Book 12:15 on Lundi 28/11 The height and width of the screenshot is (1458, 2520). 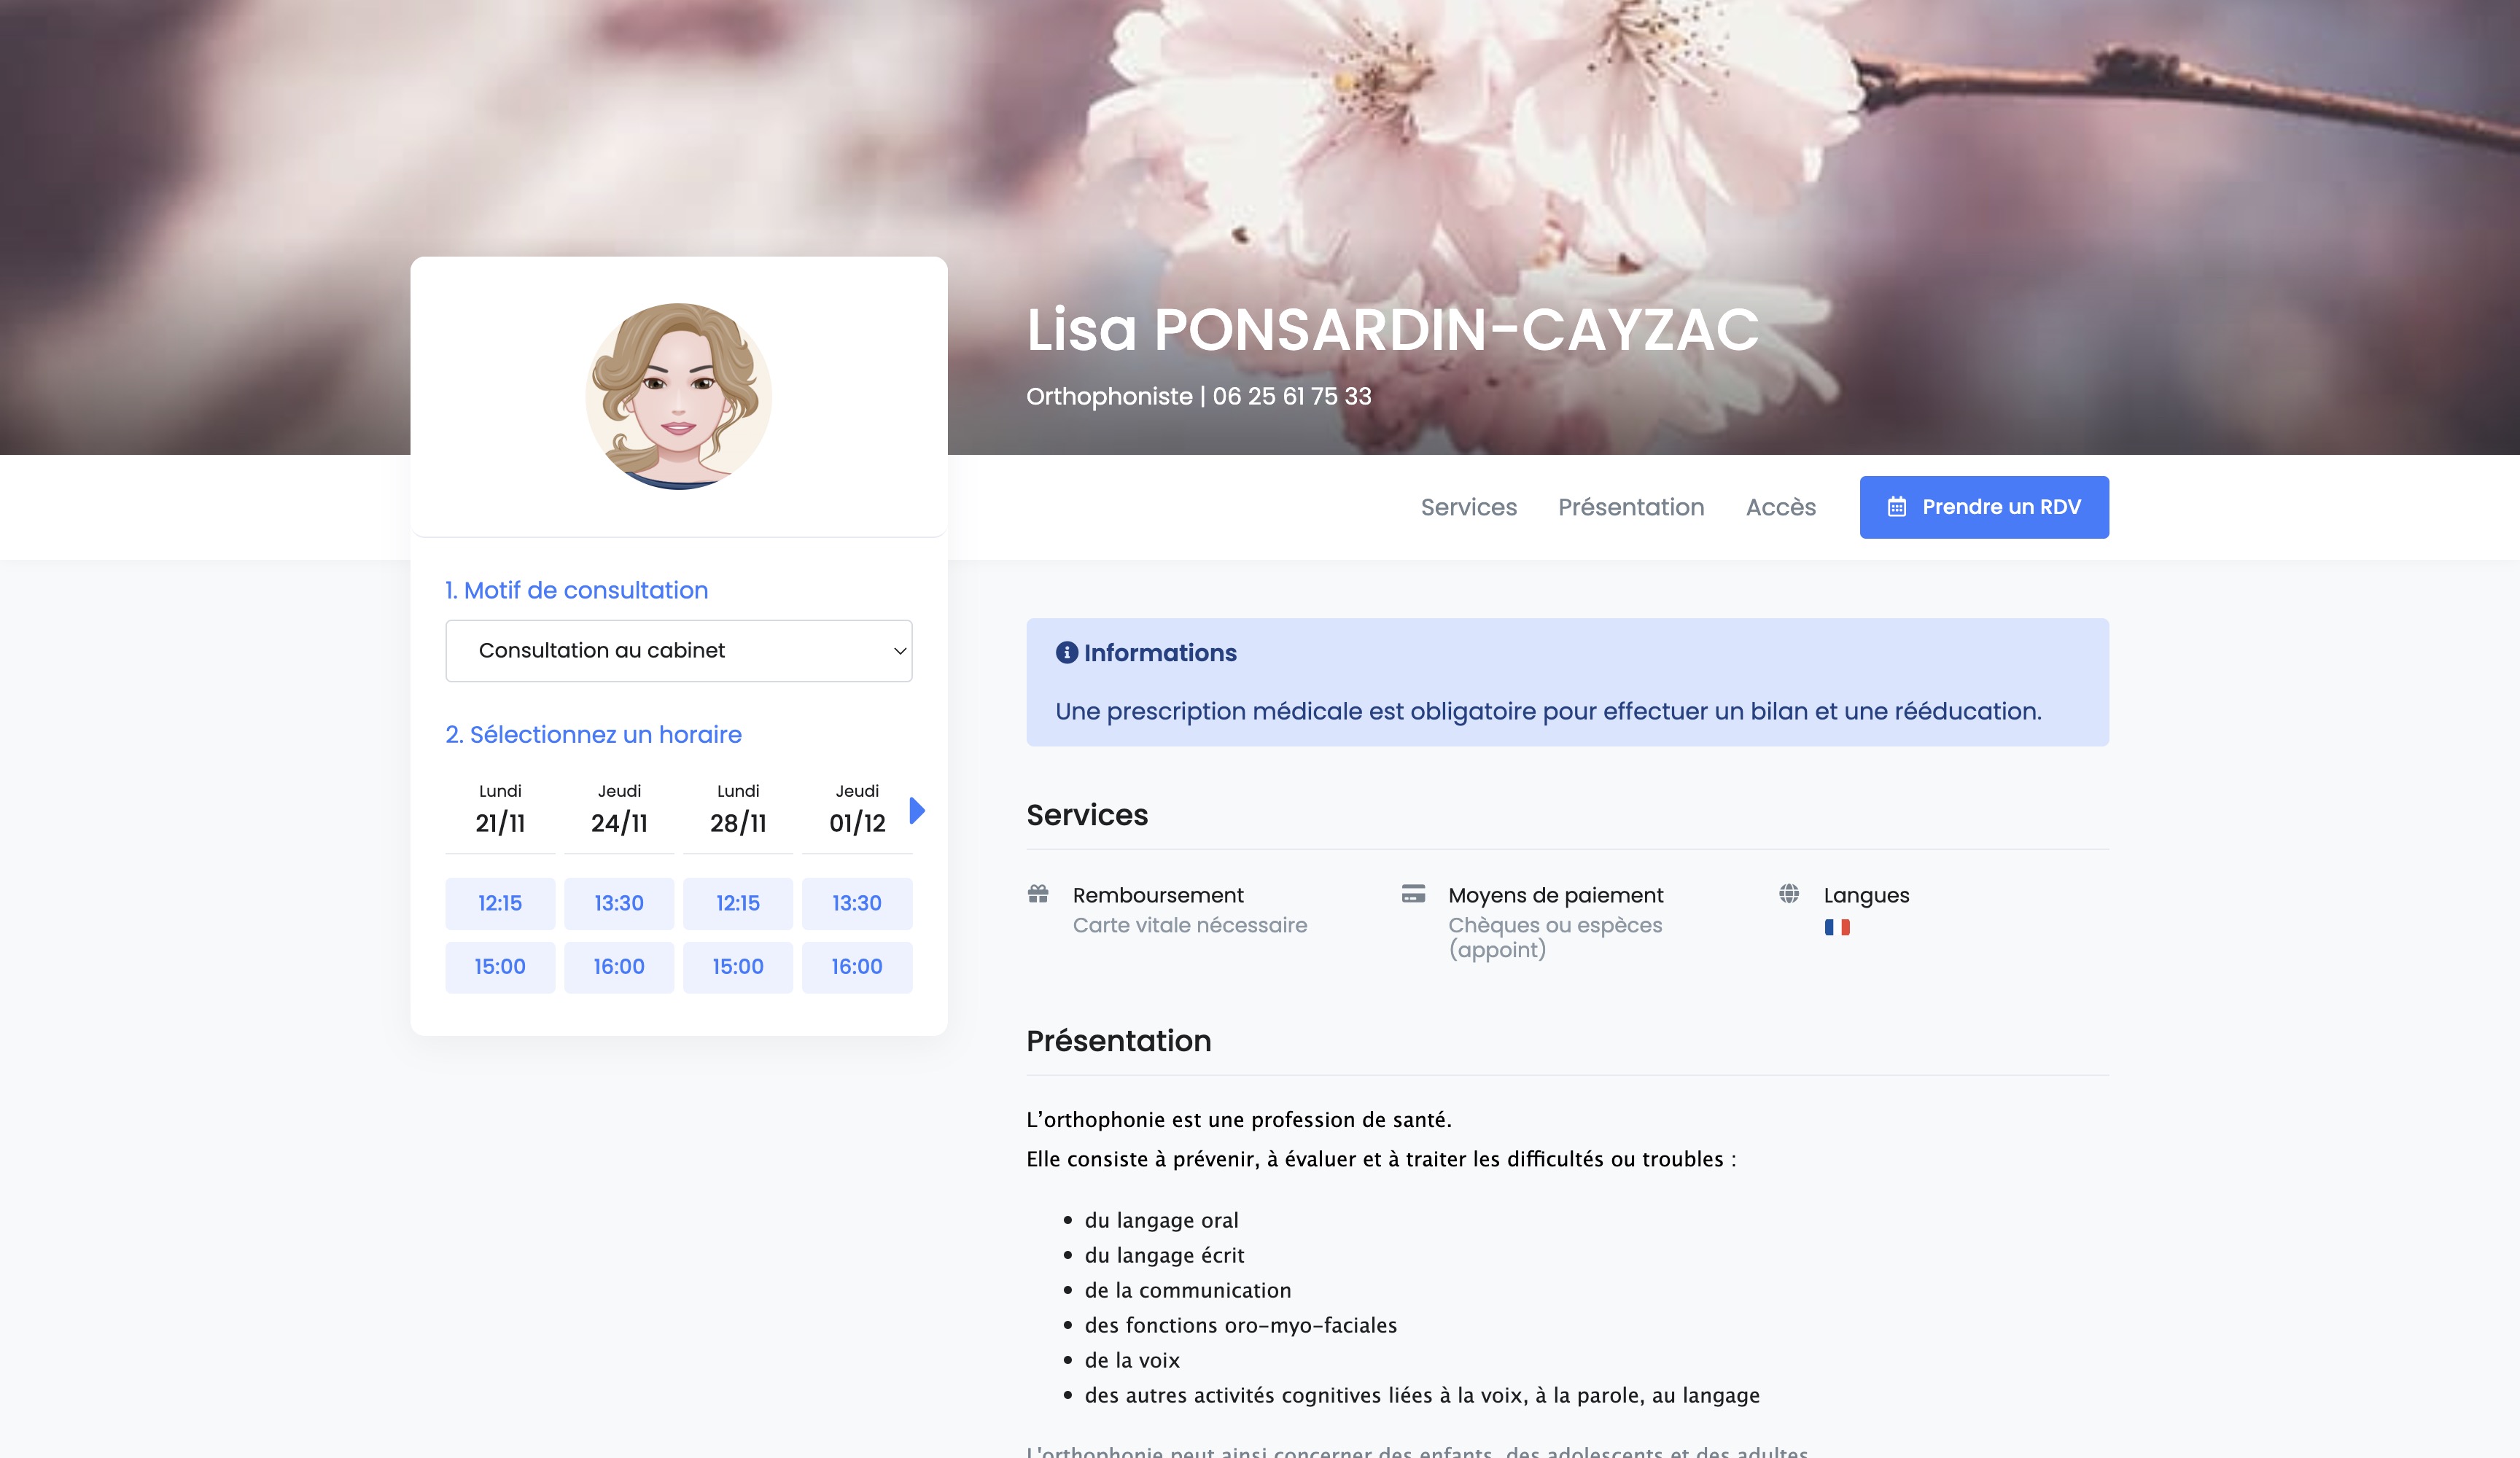[738, 903]
